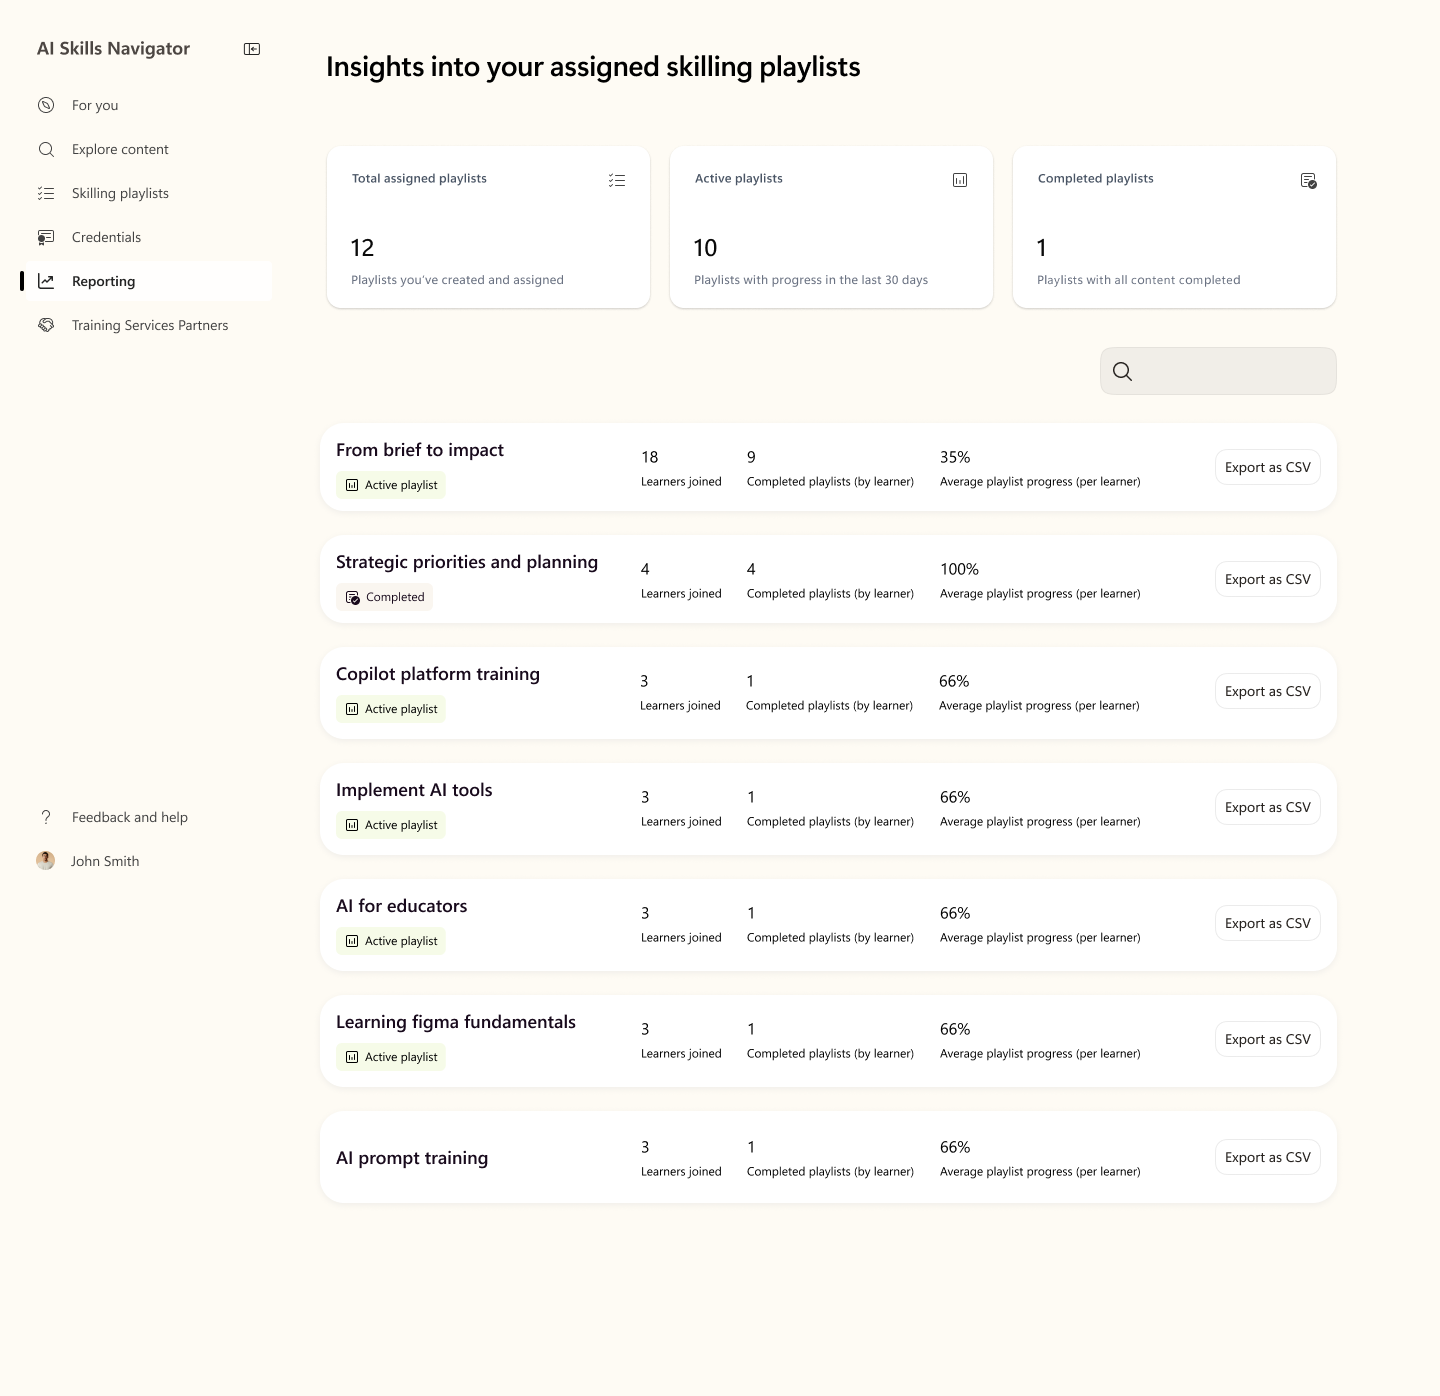Click the 35% average playlist progress value
Screen dimensions: 1440x1396
tap(955, 457)
